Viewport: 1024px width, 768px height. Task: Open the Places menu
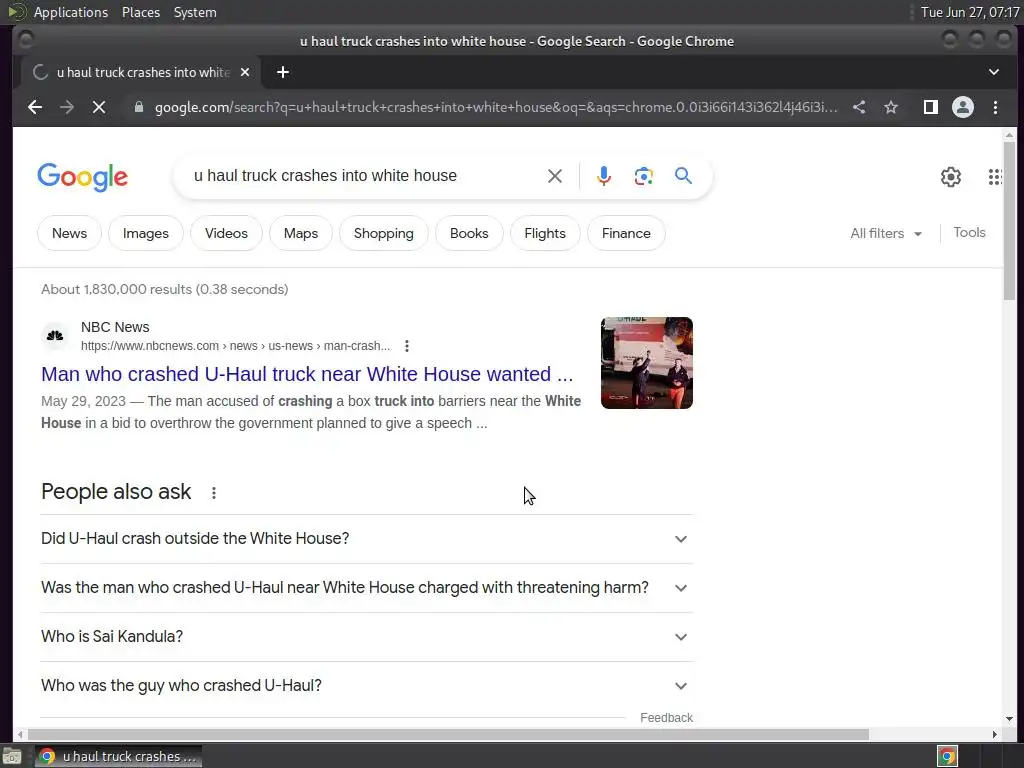[x=140, y=12]
